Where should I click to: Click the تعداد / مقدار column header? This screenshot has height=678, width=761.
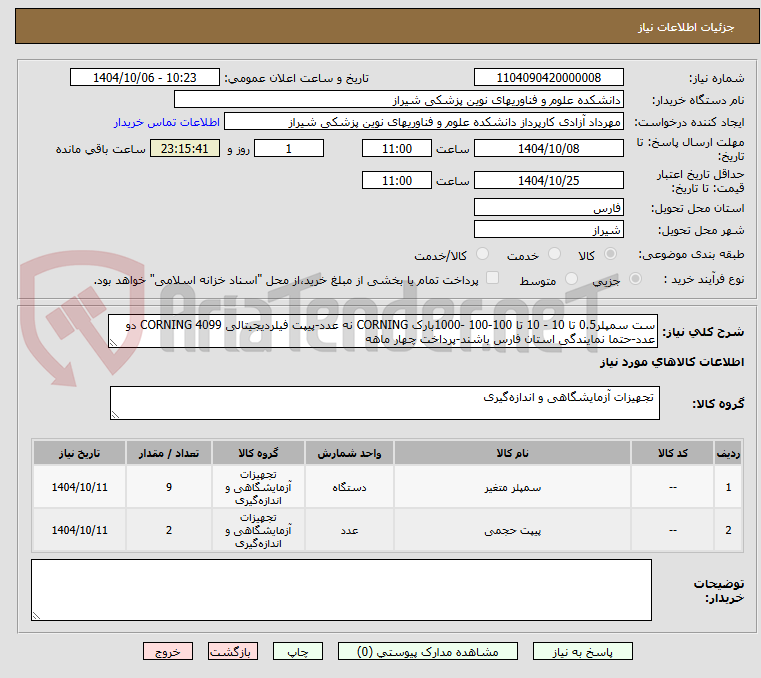click(x=168, y=453)
